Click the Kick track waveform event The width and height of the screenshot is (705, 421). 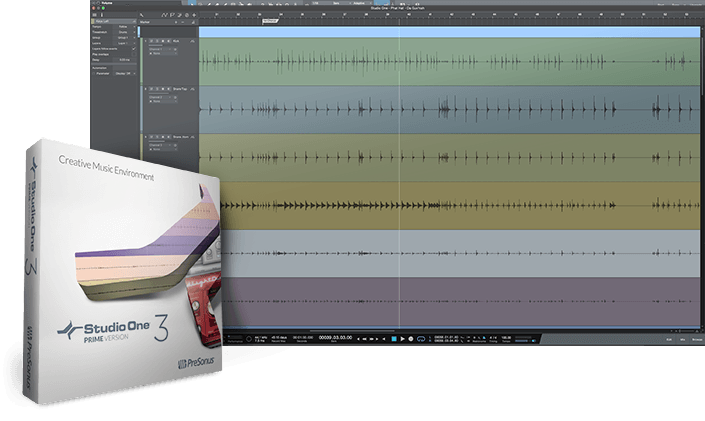click(x=449, y=62)
